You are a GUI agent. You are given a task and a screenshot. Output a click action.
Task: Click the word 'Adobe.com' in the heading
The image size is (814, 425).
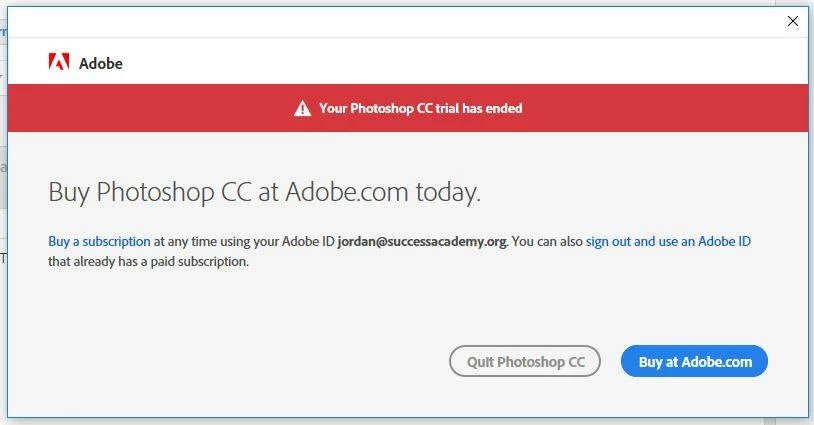pyautogui.click(x=347, y=192)
